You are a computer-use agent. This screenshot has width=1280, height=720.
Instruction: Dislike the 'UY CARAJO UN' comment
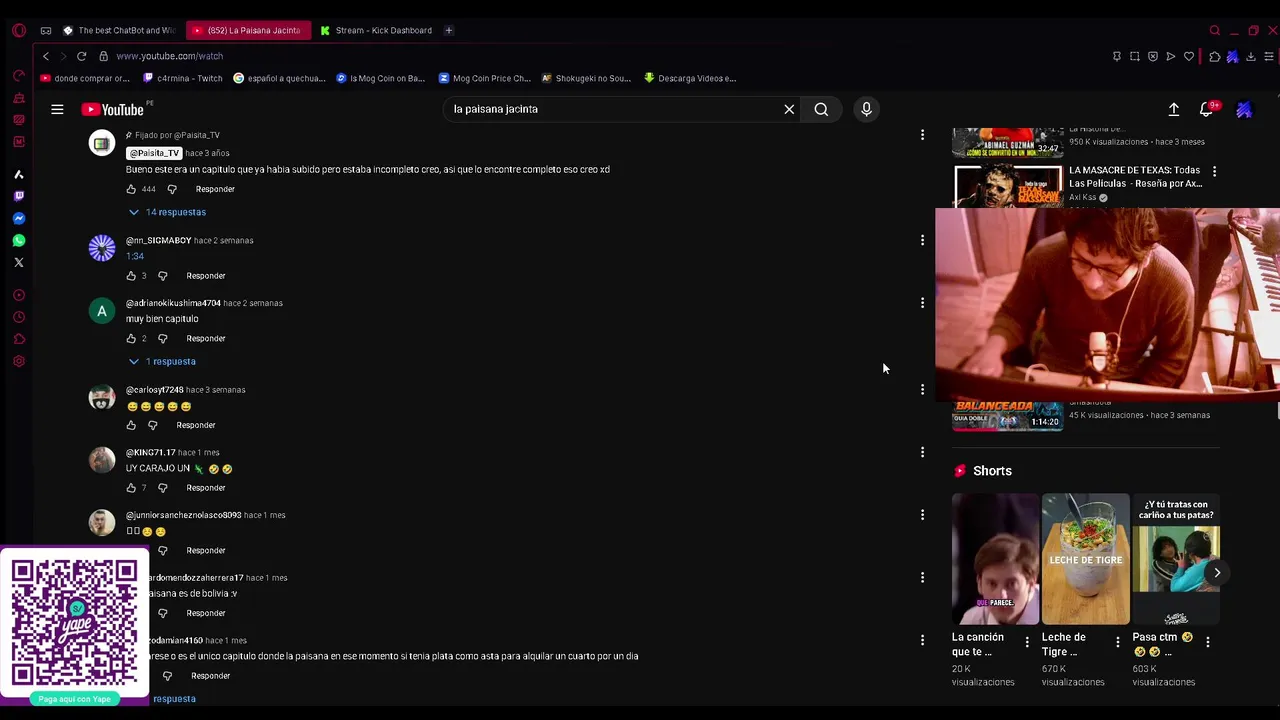(x=162, y=488)
